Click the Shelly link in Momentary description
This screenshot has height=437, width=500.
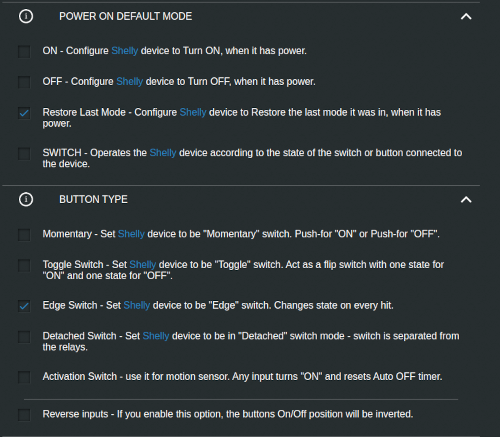(131, 234)
